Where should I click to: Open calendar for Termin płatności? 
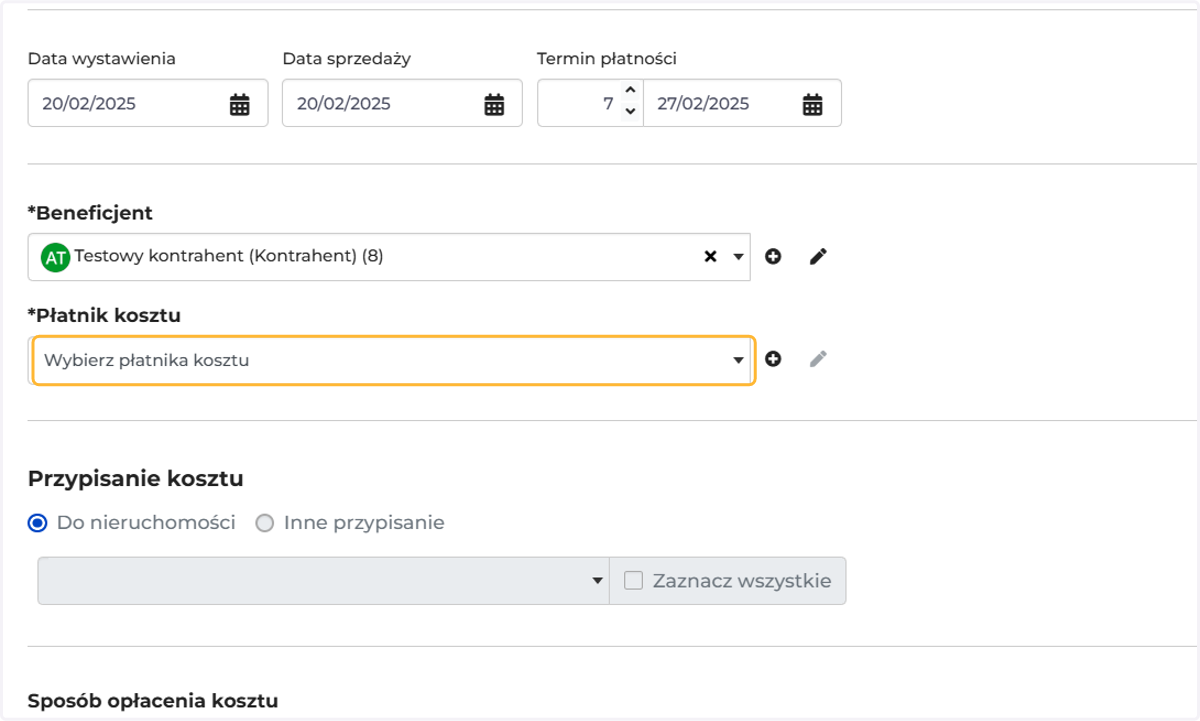tap(813, 104)
